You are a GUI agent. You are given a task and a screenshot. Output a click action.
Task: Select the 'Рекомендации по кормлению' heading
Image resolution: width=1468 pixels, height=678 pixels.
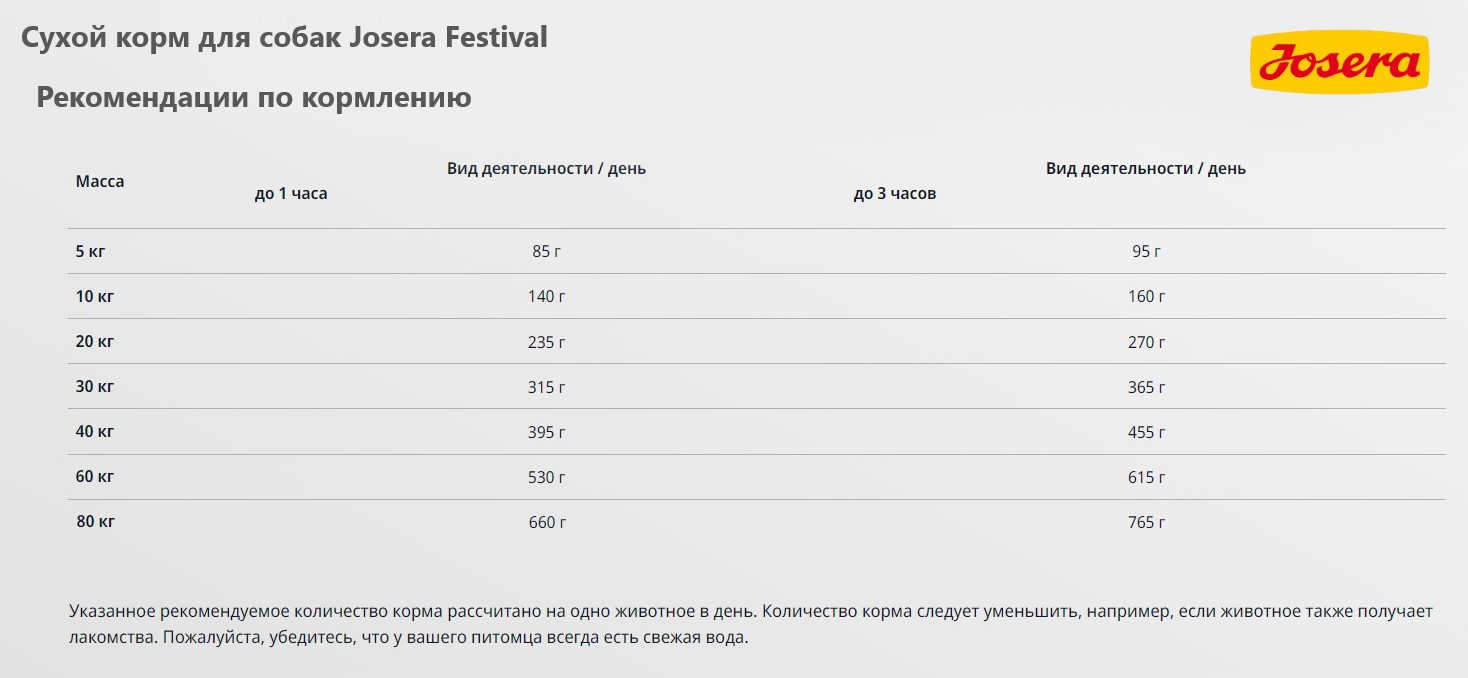click(x=254, y=98)
